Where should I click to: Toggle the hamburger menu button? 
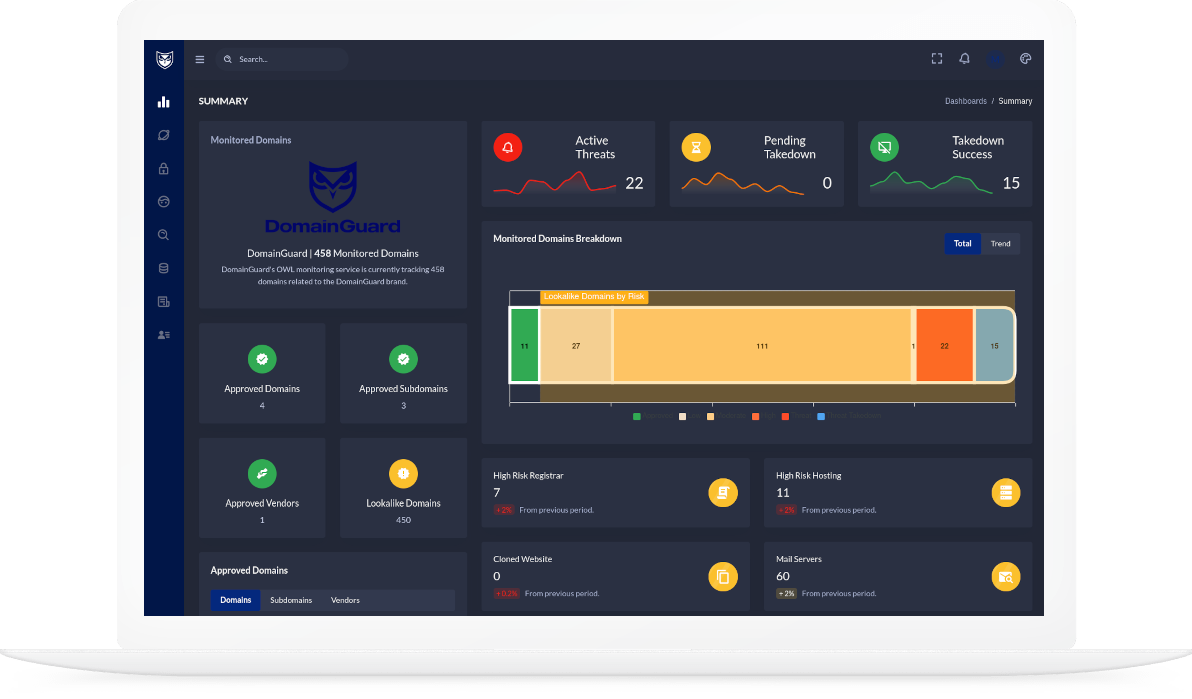[x=200, y=59]
